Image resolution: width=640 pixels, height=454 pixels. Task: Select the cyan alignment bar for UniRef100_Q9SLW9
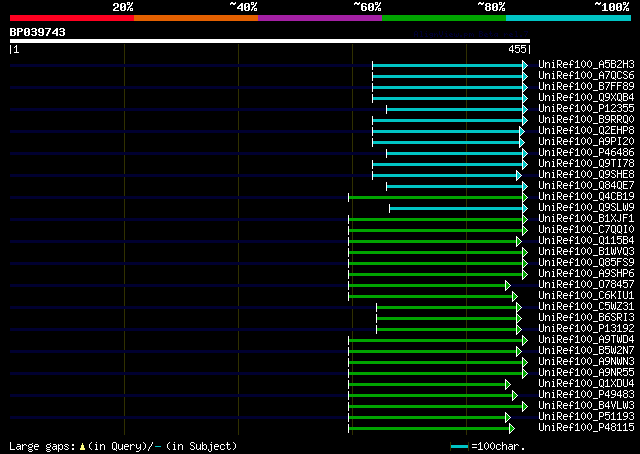point(456,209)
